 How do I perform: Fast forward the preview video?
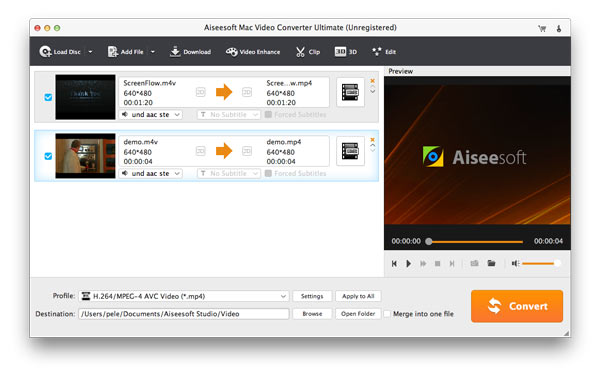pyautogui.click(x=423, y=264)
